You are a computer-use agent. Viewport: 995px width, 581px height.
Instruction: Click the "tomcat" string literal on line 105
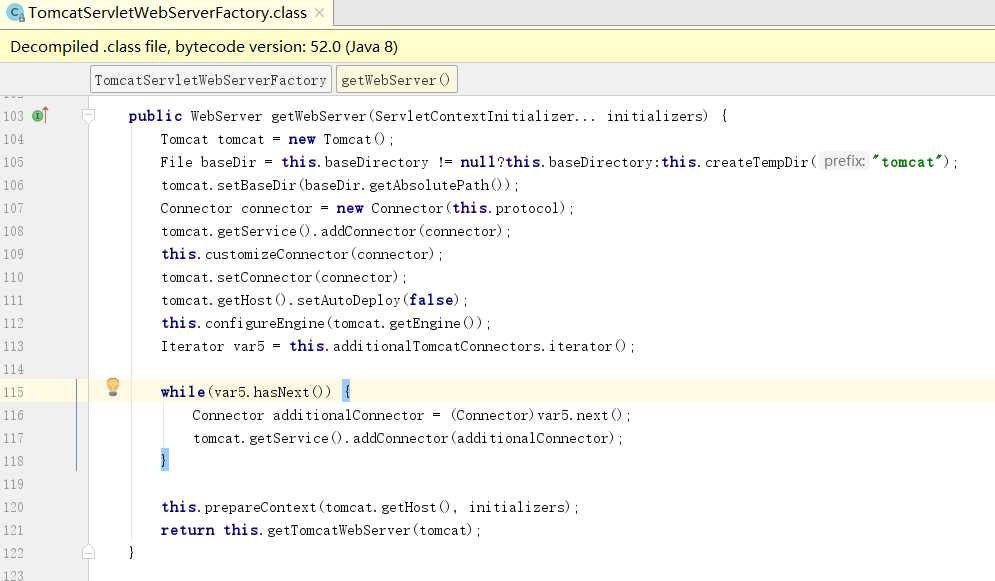point(907,162)
